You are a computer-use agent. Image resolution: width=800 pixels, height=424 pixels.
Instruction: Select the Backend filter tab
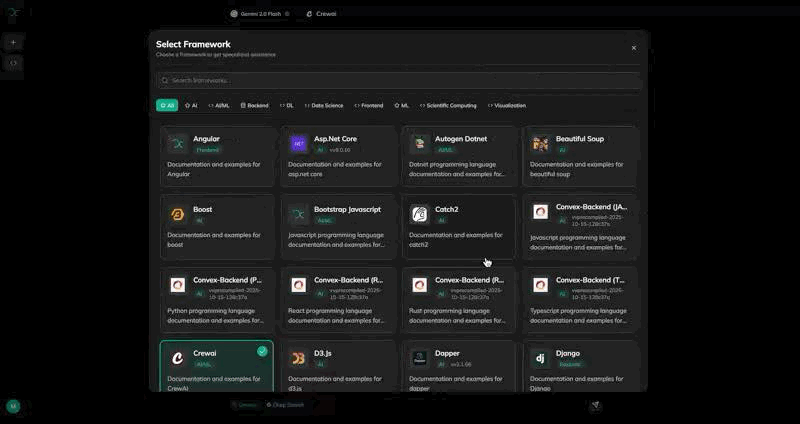pyautogui.click(x=255, y=106)
